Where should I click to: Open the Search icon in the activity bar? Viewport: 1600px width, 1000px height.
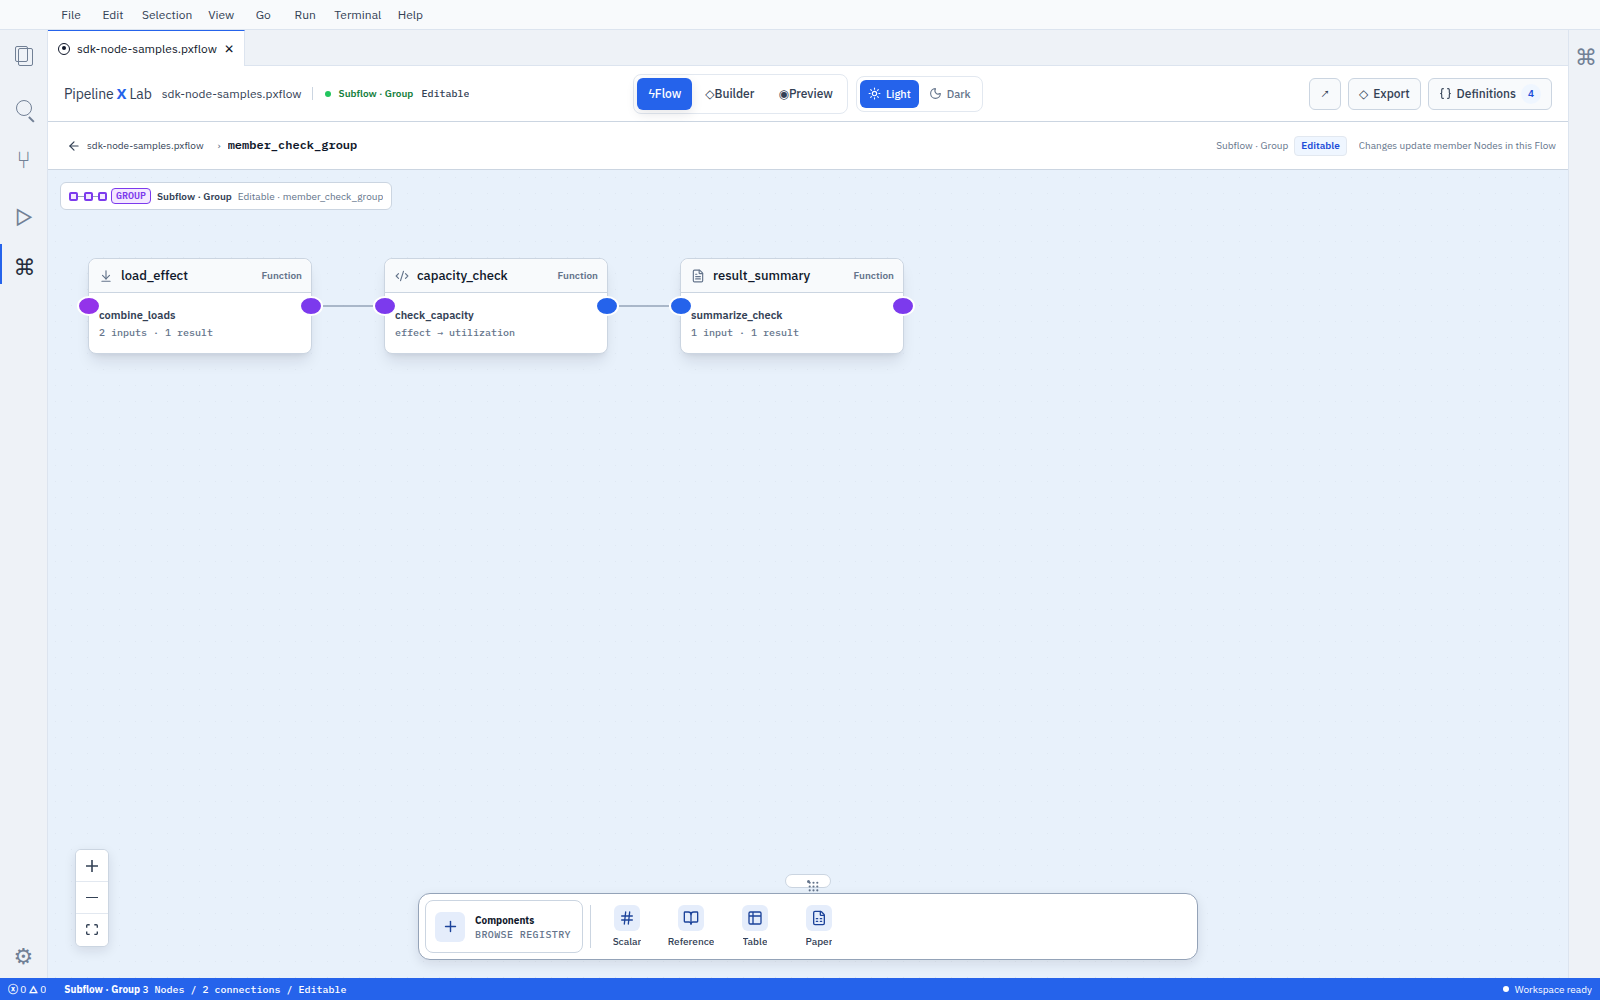(x=24, y=110)
